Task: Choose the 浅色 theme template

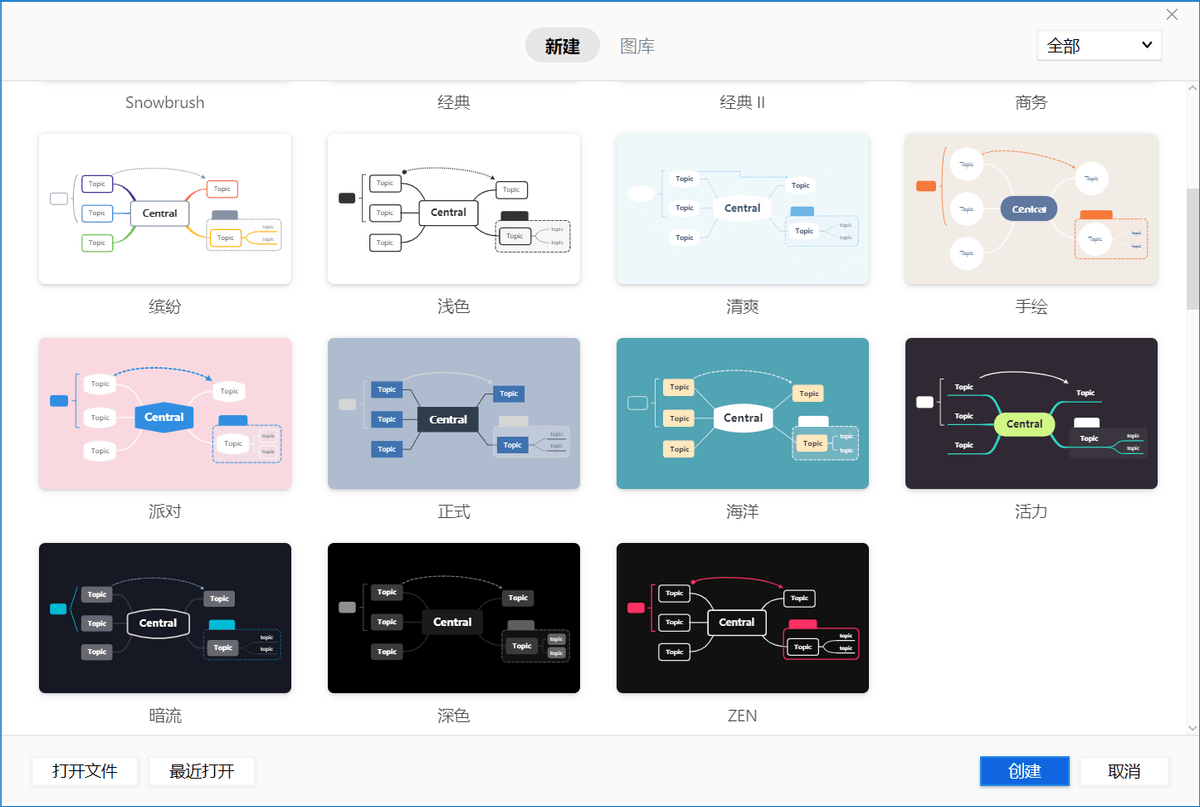Action: pyautogui.click(x=454, y=209)
